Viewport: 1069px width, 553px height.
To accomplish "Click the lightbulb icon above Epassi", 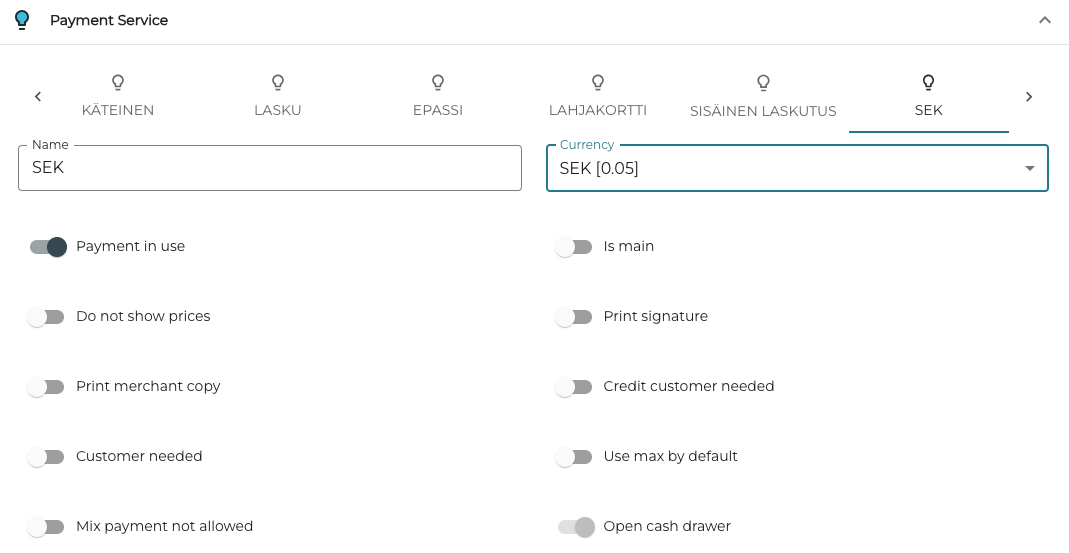I will (x=438, y=82).
